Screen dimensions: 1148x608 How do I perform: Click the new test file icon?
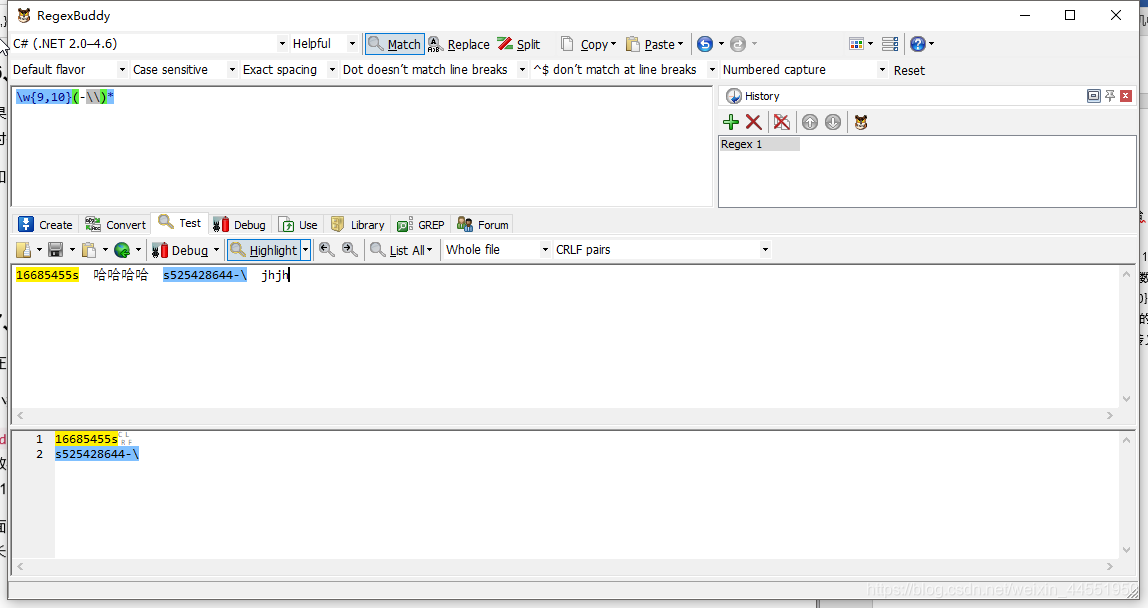tap(23, 250)
